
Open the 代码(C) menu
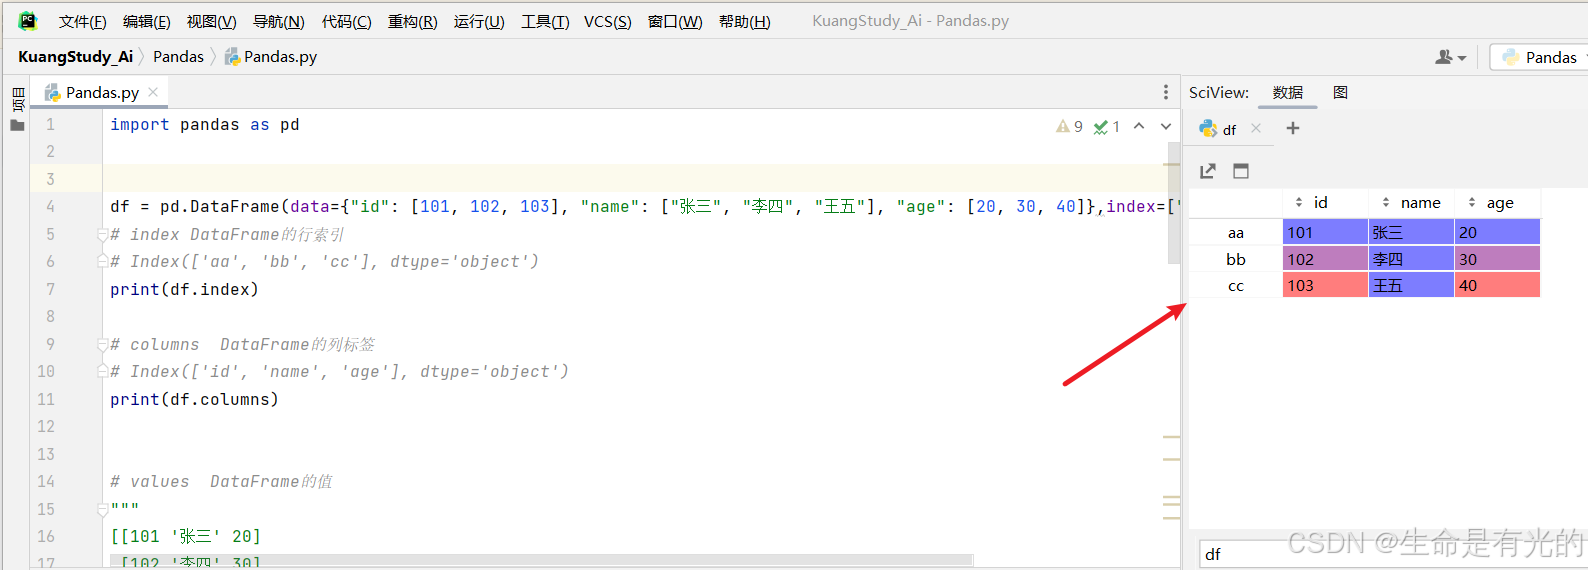click(346, 21)
